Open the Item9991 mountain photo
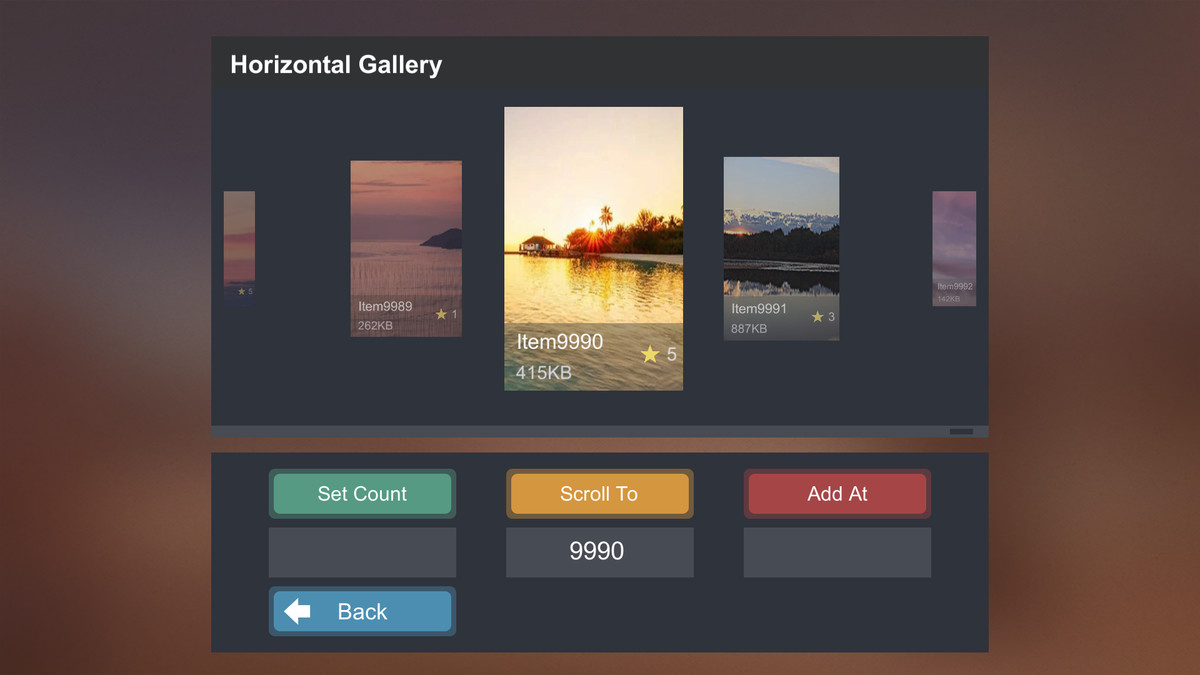This screenshot has height=675, width=1200. [781, 230]
